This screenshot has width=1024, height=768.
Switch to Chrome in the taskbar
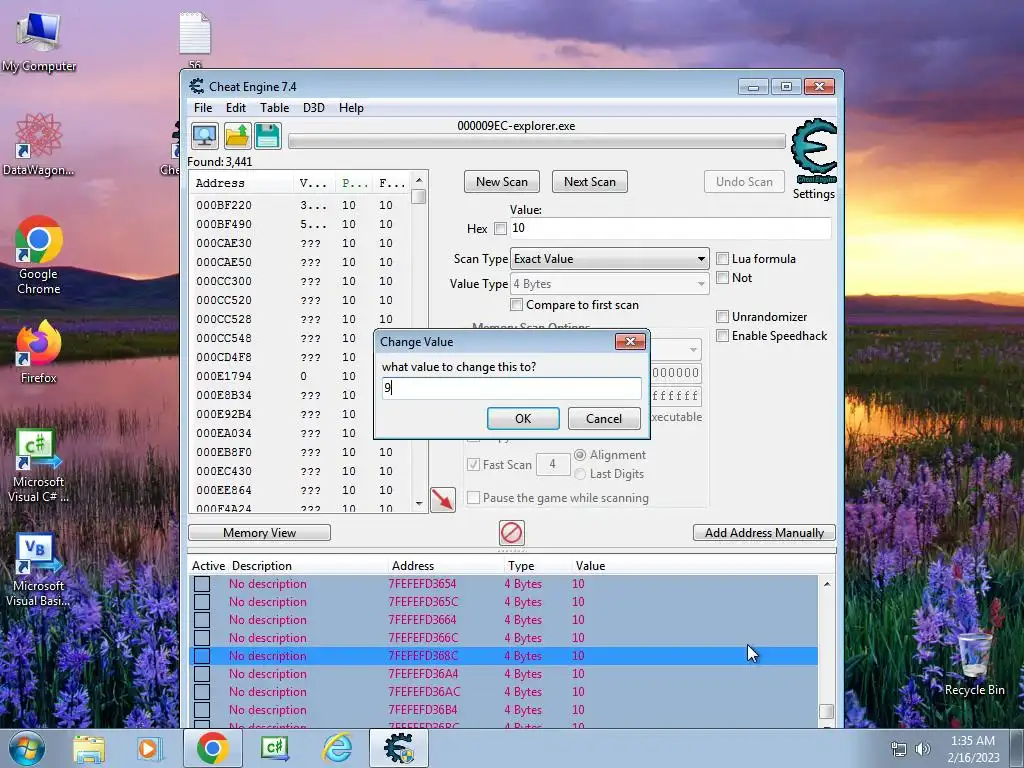pyautogui.click(x=212, y=748)
